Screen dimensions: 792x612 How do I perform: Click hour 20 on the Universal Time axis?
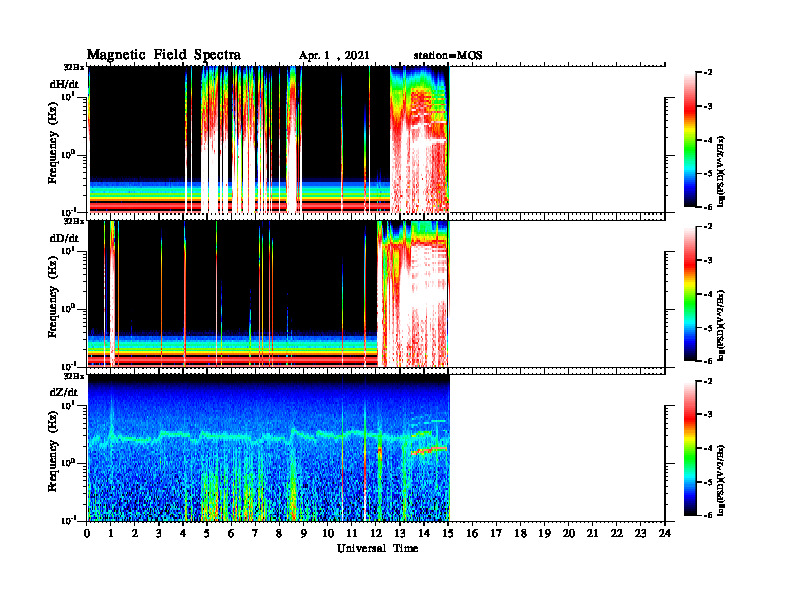tap(569, 533)
